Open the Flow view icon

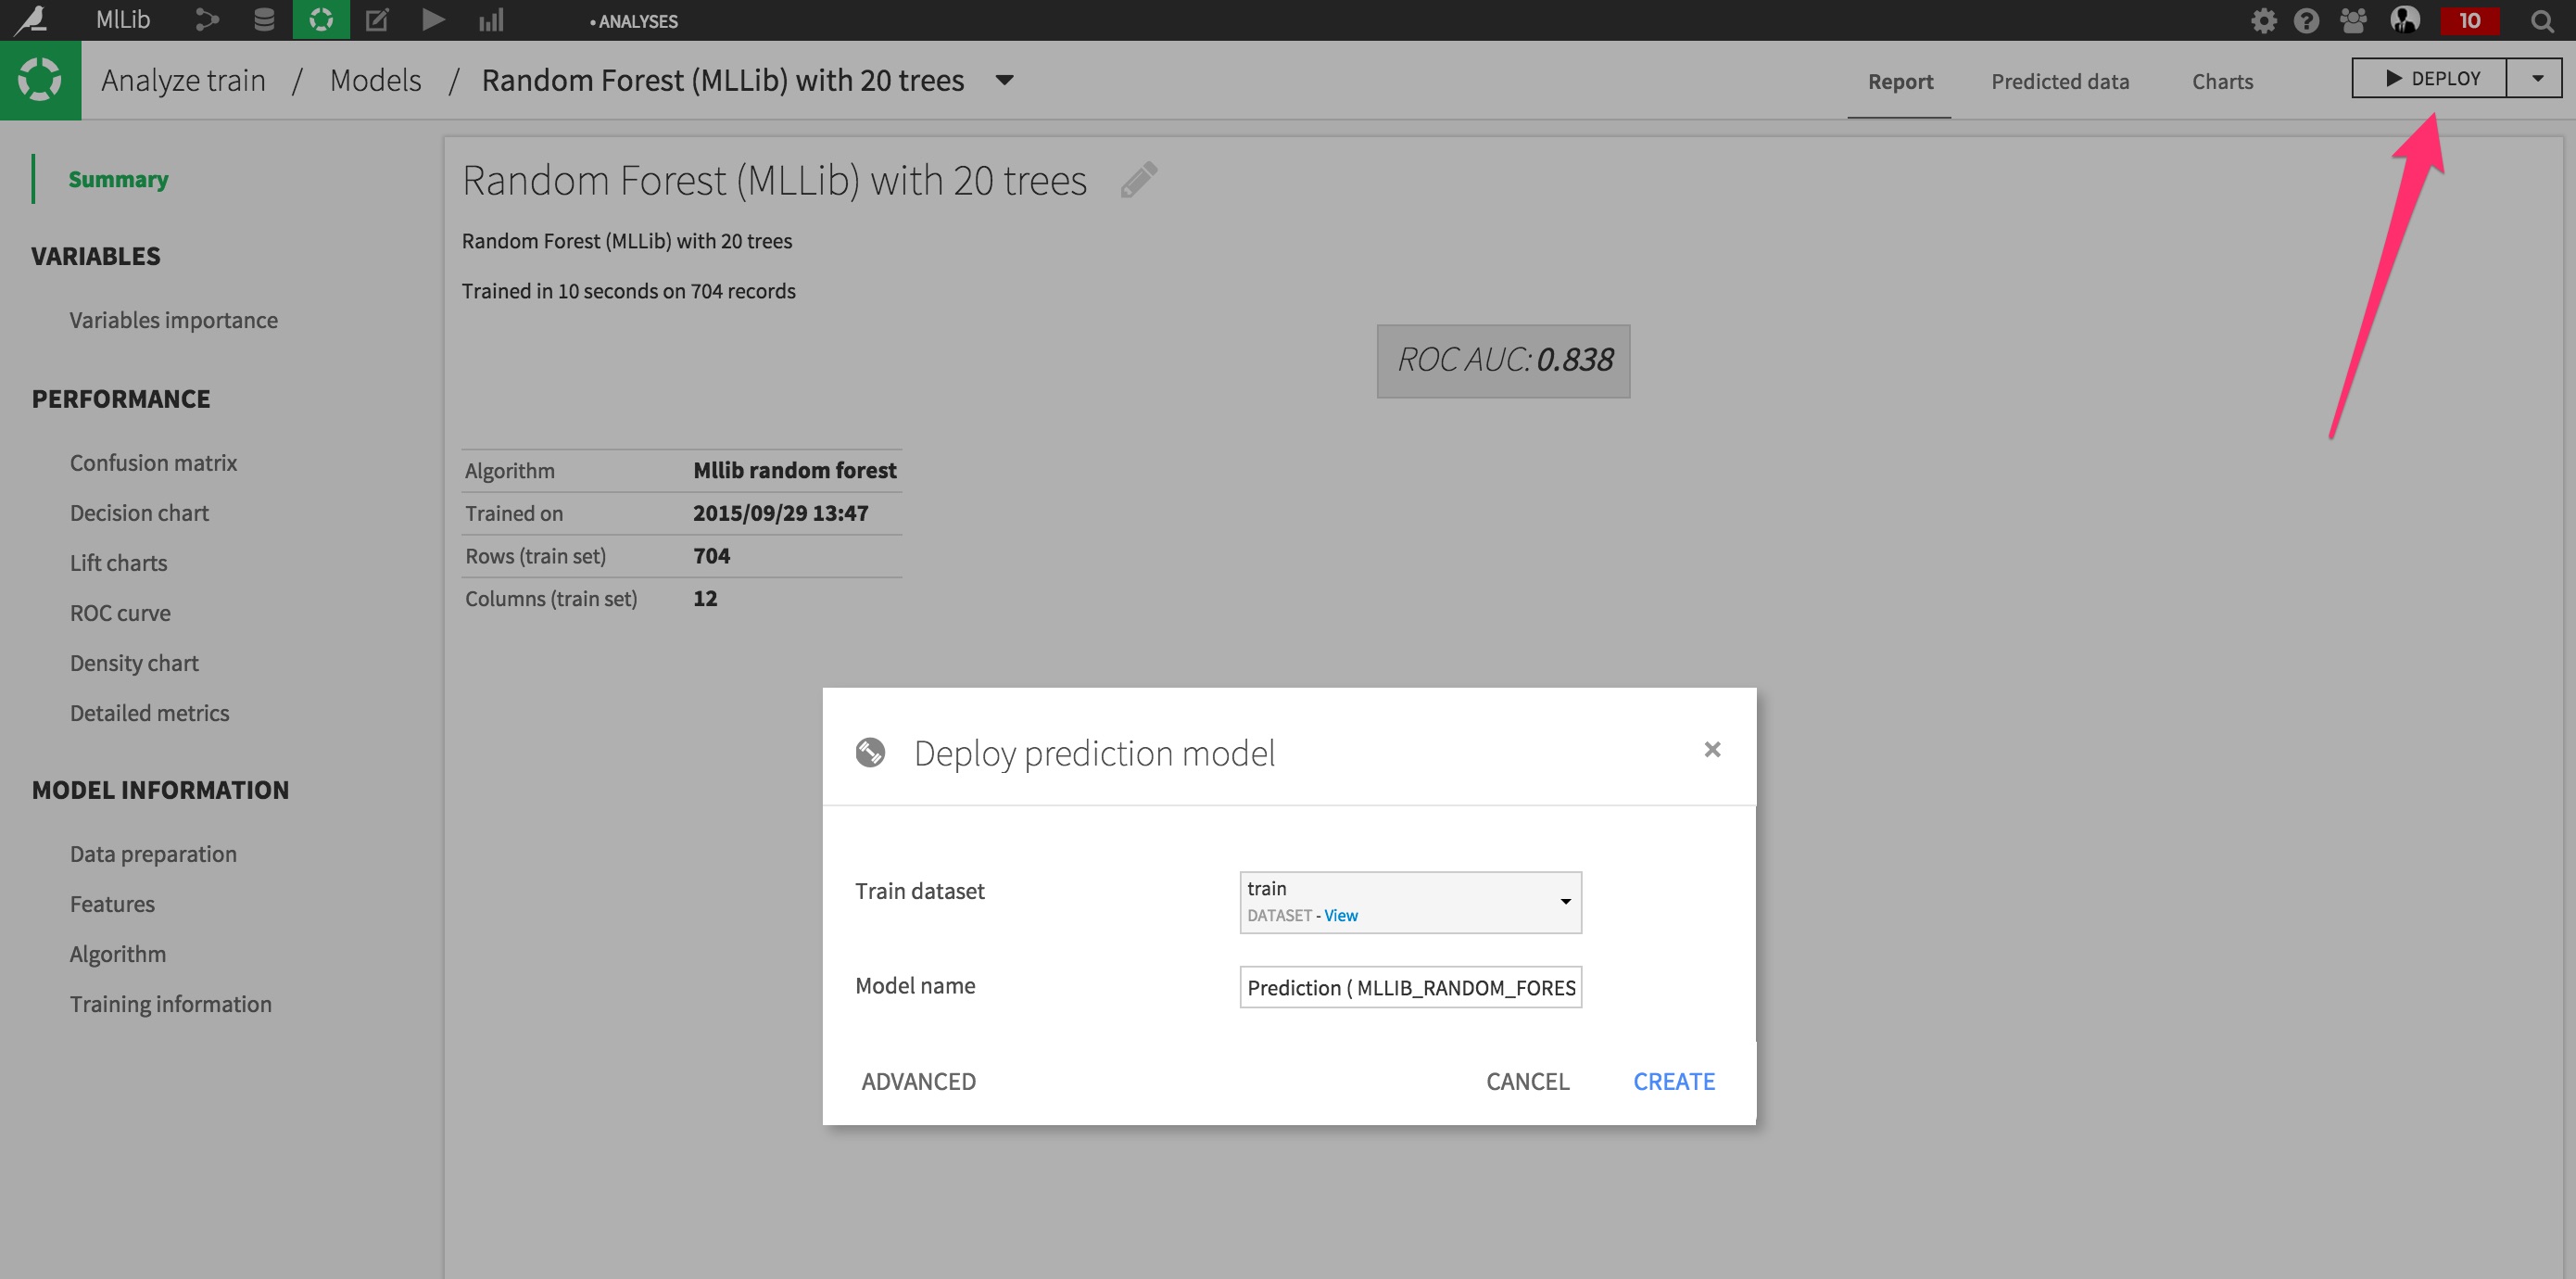click(x=207, y=19)
